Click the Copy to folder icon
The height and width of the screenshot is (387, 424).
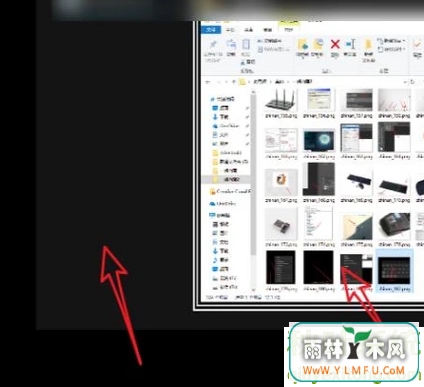318,45
